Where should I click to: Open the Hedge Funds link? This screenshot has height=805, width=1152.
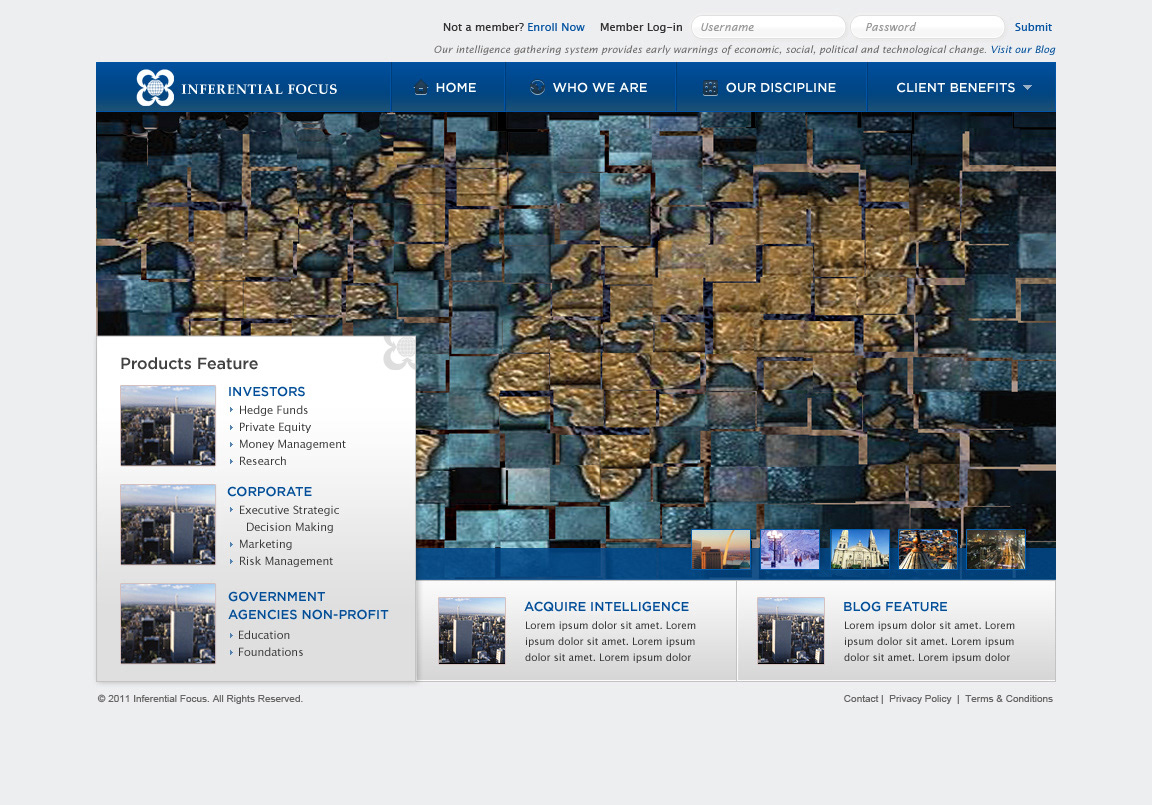tap(273, 410)
